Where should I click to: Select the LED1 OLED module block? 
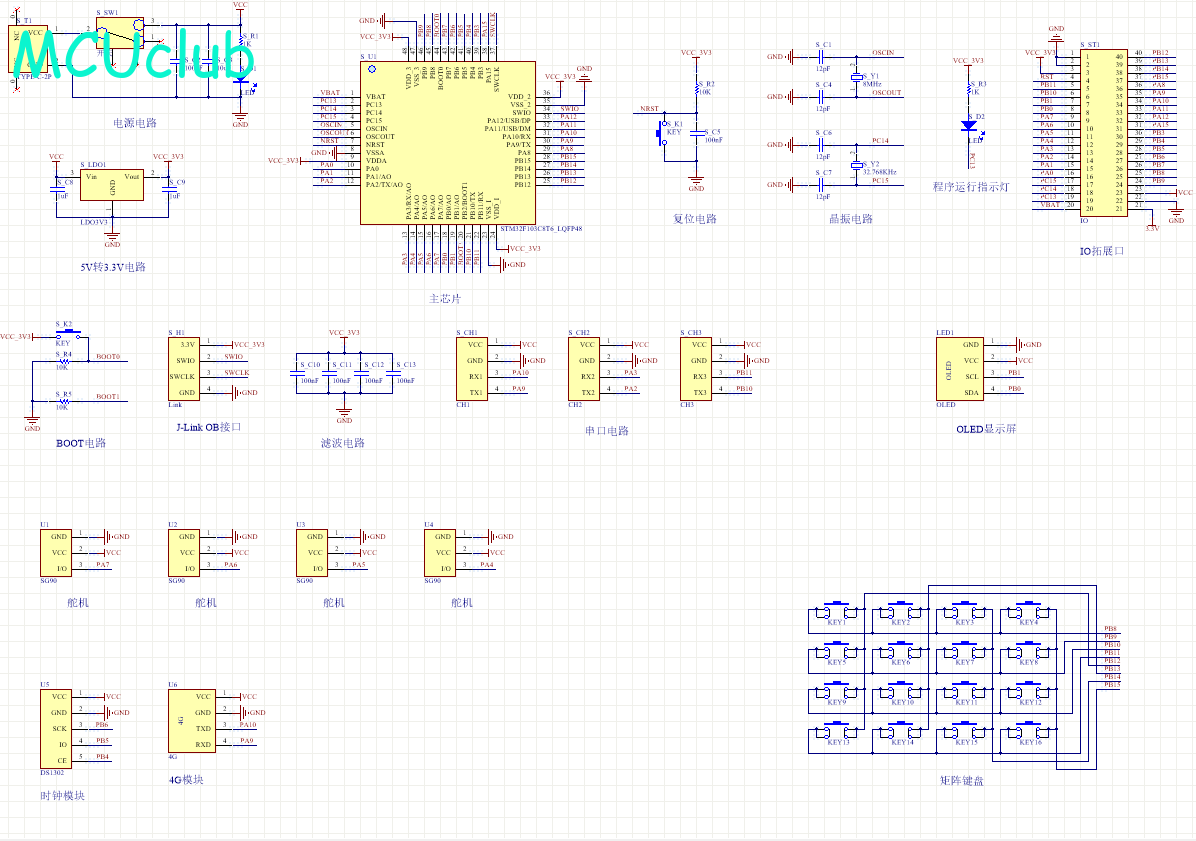coord(960,369)
